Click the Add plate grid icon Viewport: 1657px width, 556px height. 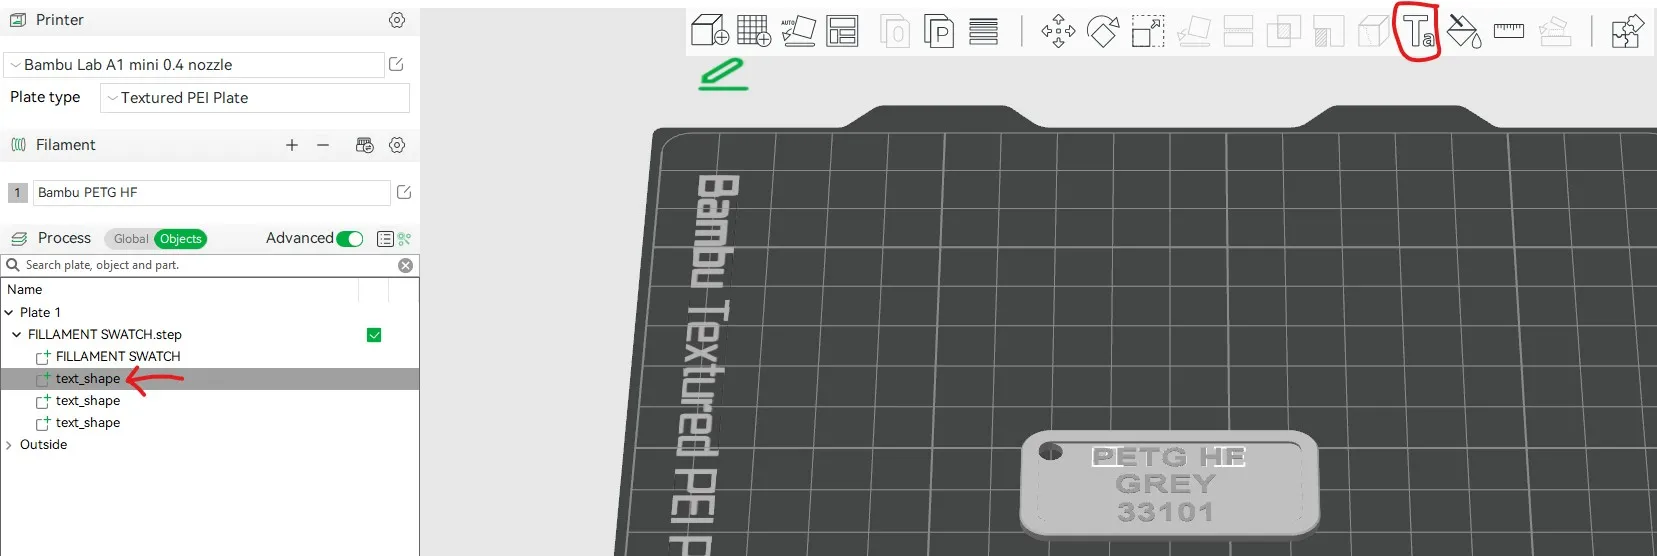(754, 30)
